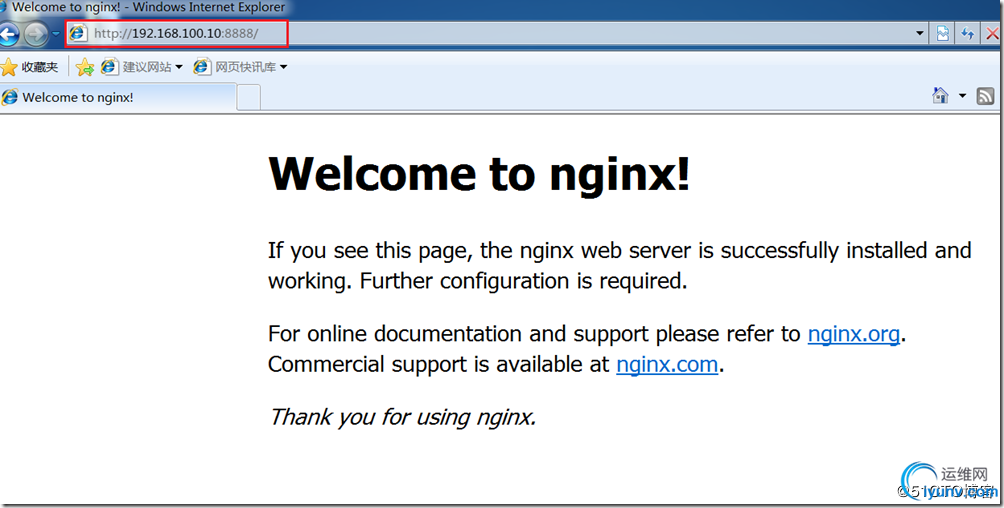Viewport: 1004px width, 508px height.
Task: Open the nginx.com link
Action: pyautogui.click(x=667, y=365)
